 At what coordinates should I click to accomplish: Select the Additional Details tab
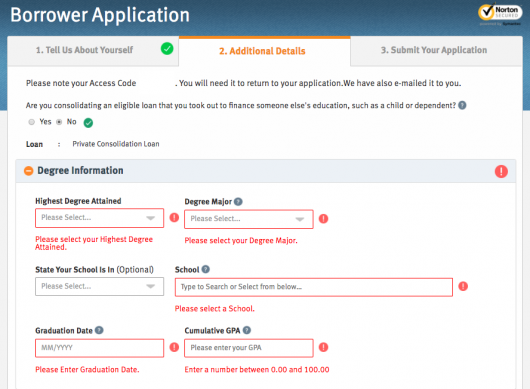[x=265, y=51]
